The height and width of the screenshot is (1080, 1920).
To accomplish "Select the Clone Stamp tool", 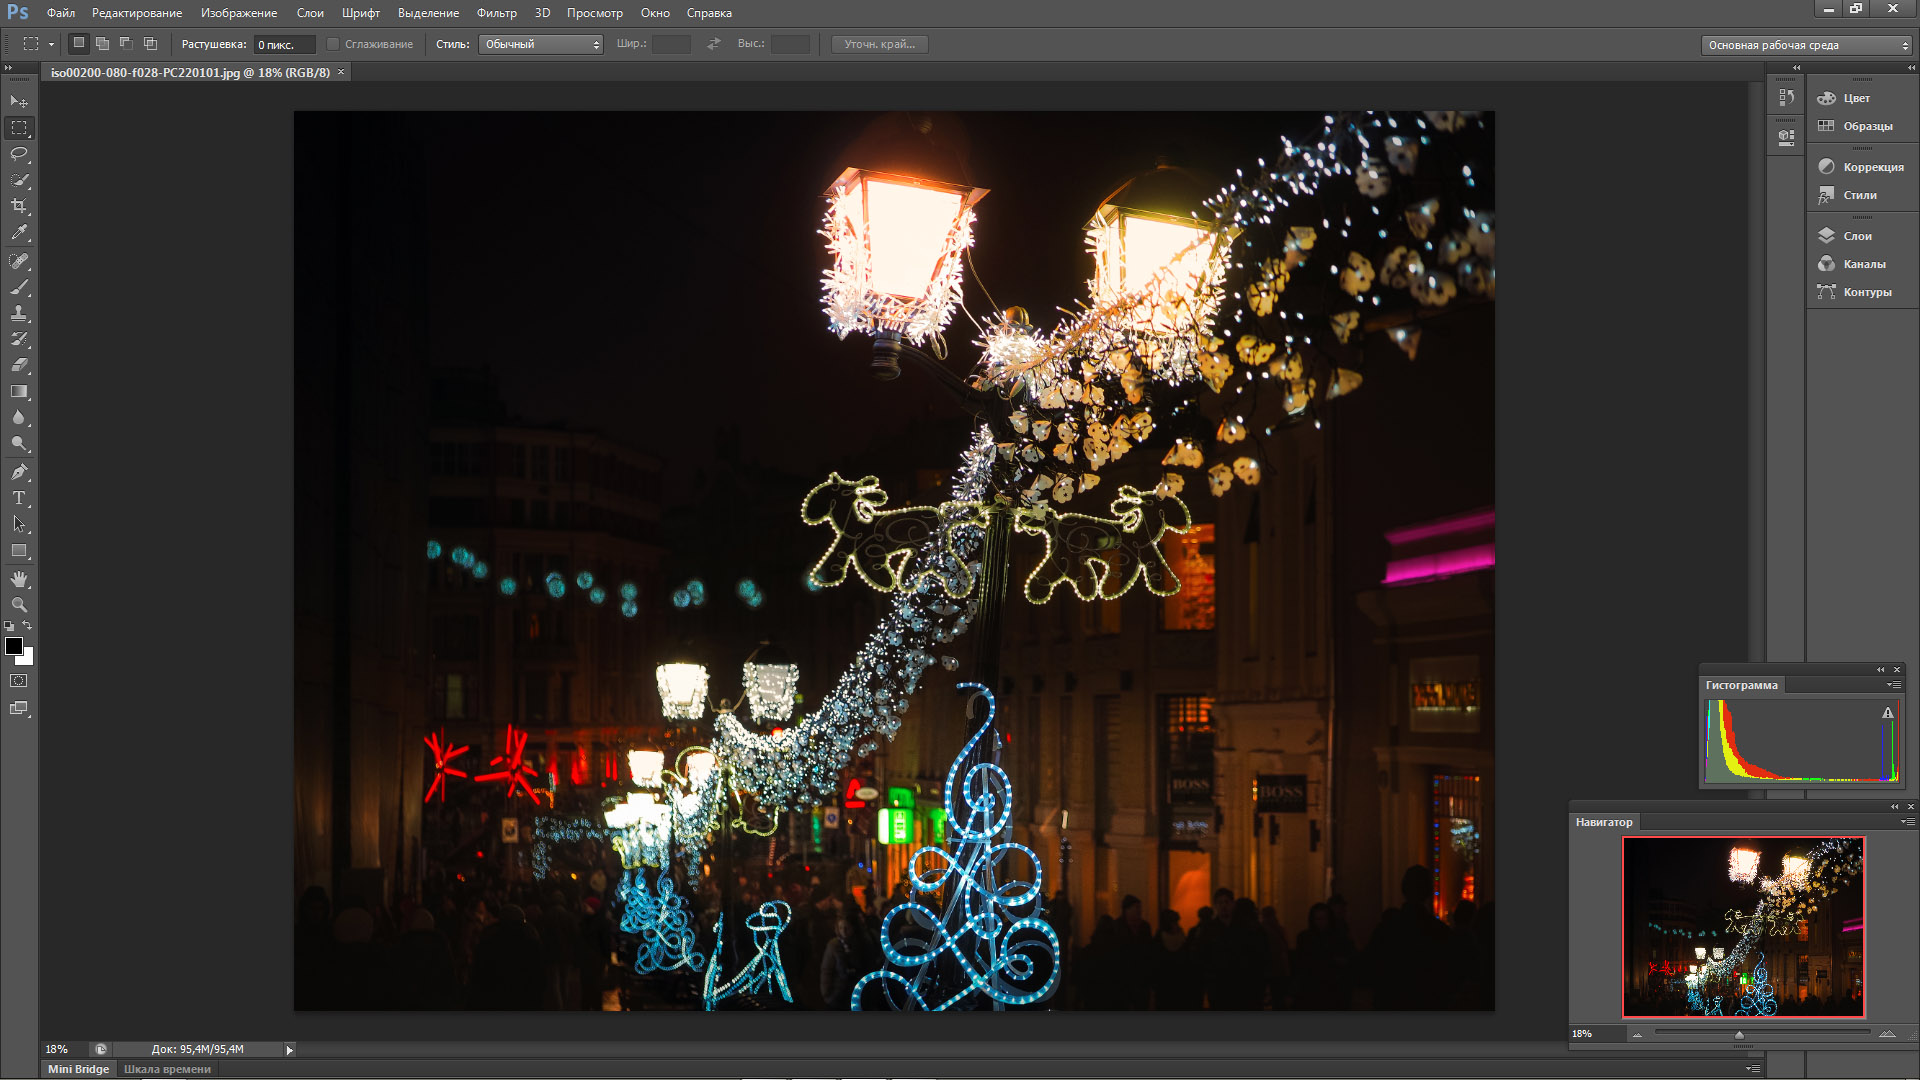I will coord(19,313).
